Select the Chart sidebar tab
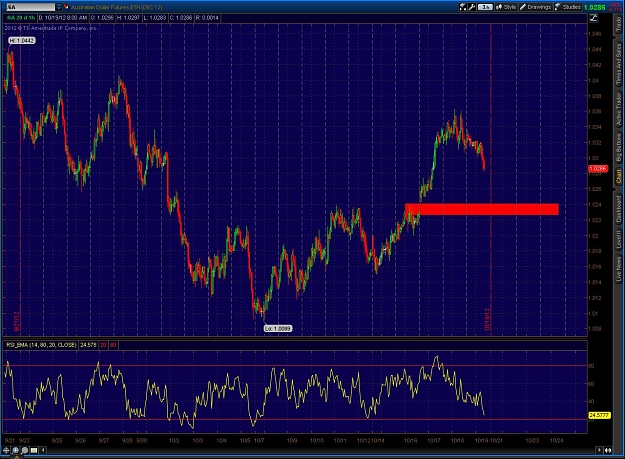The image size is (625, 459). pyautogui.click(x=618, y=176)
